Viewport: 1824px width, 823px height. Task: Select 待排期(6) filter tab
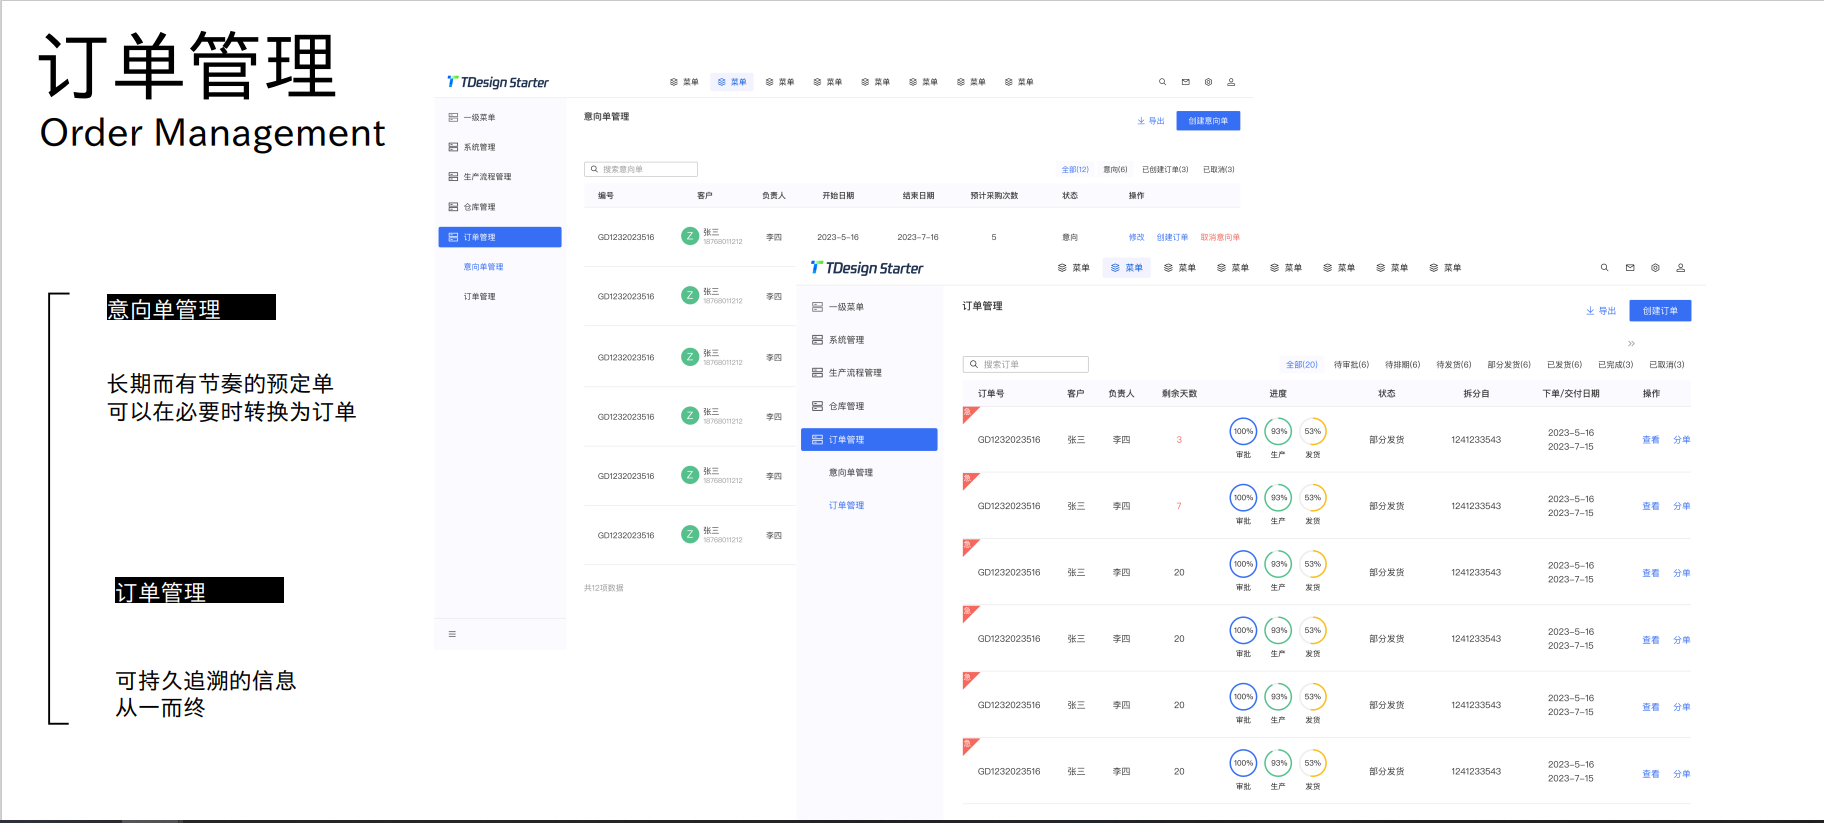point(1402,365)
